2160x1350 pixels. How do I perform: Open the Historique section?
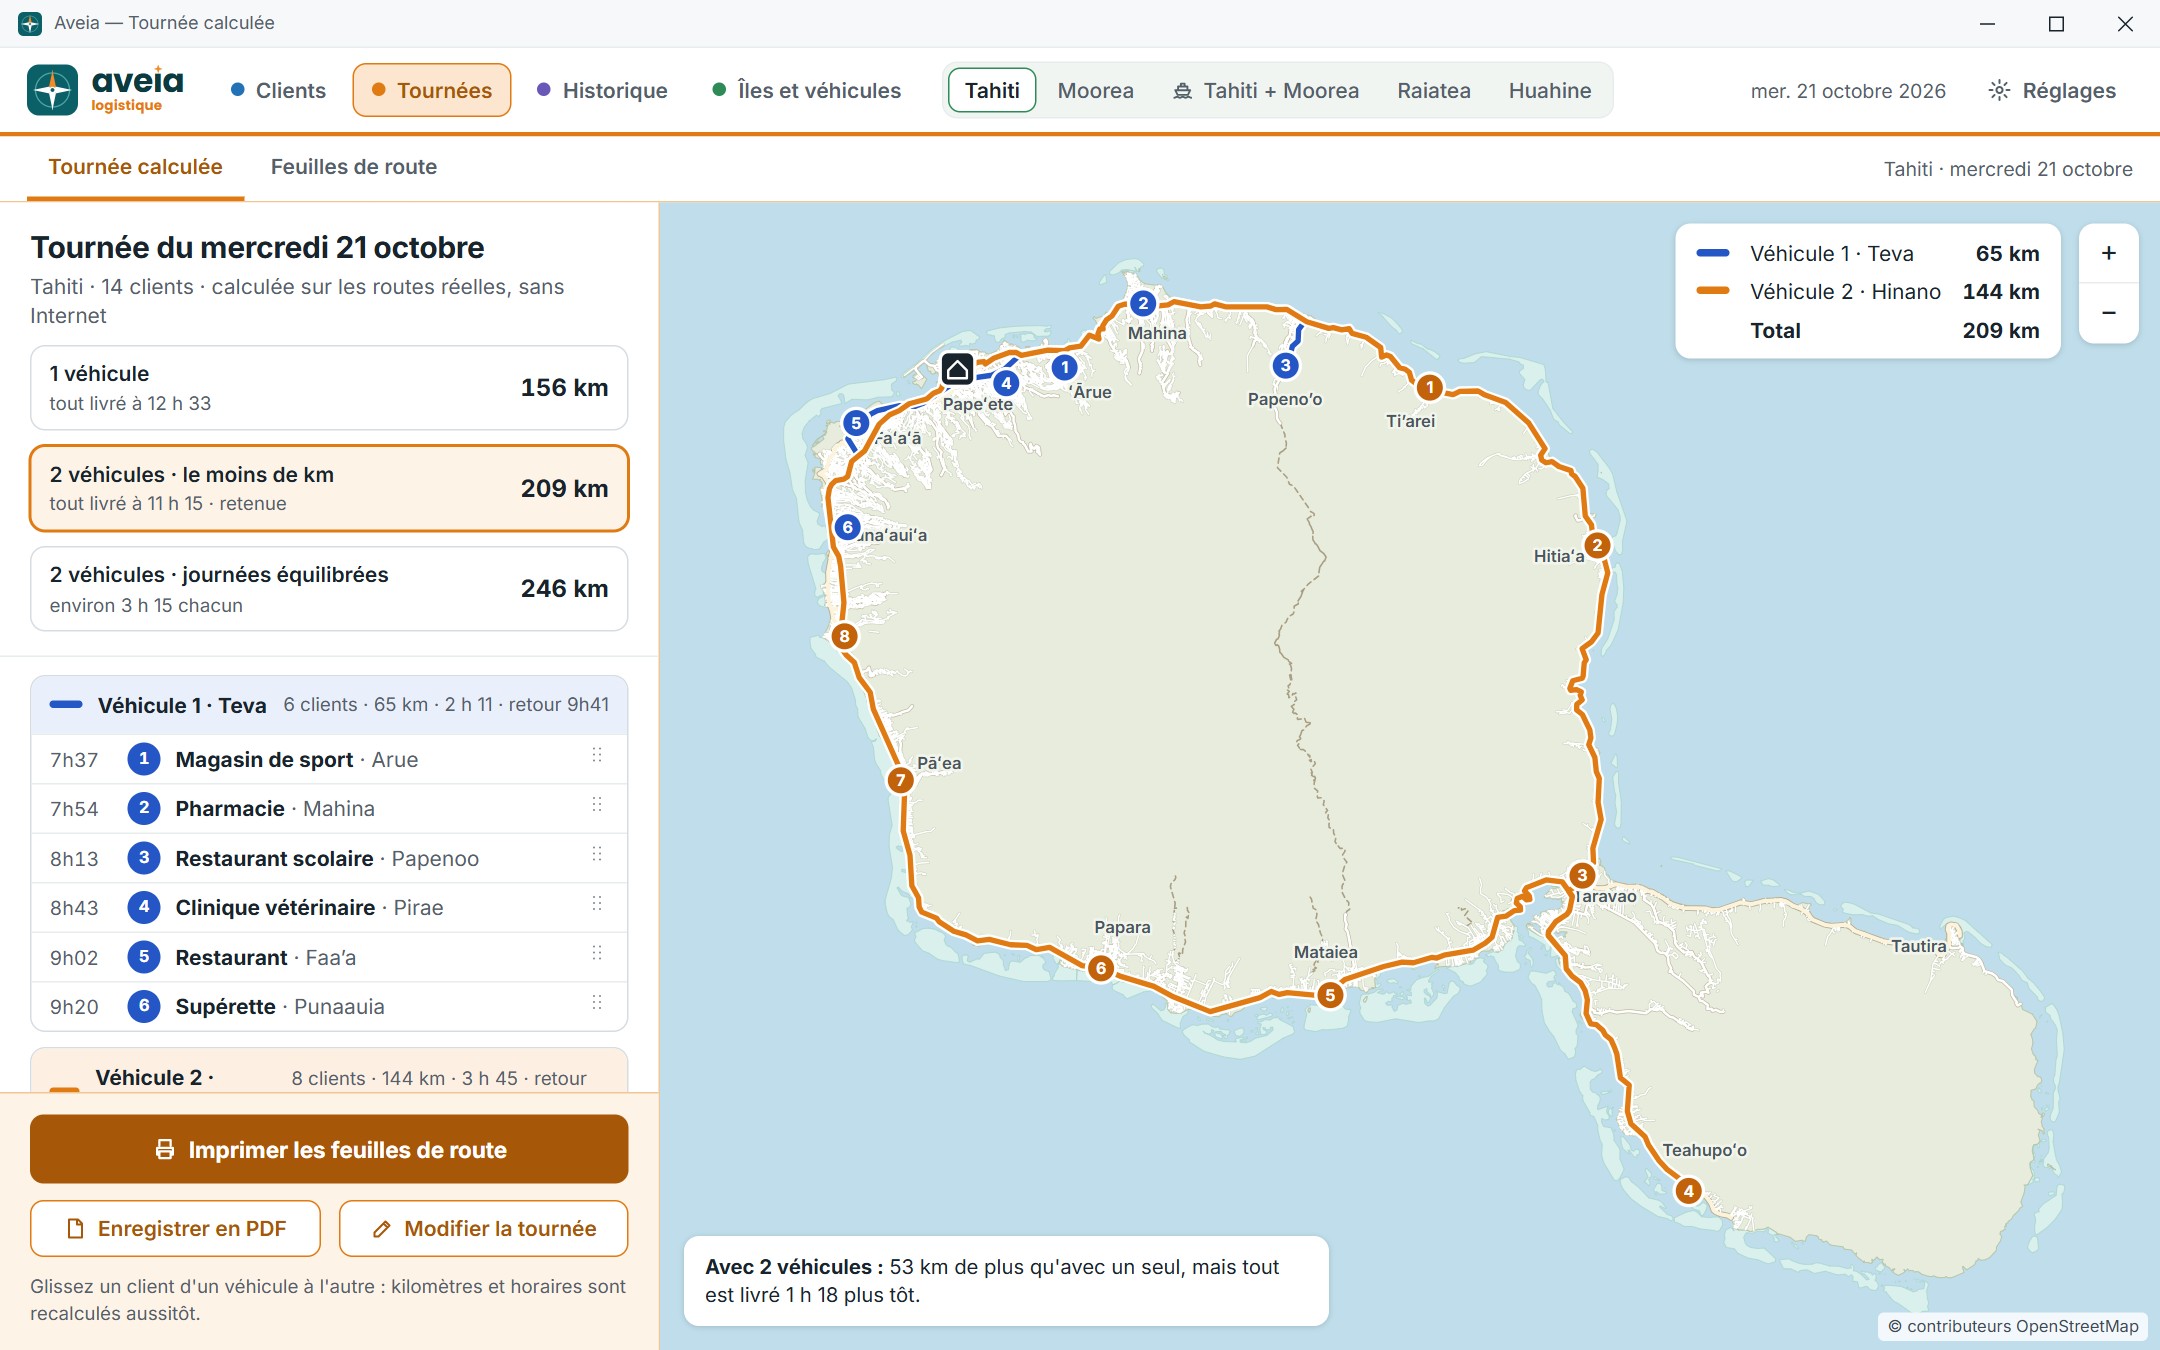tap(602, 90)
